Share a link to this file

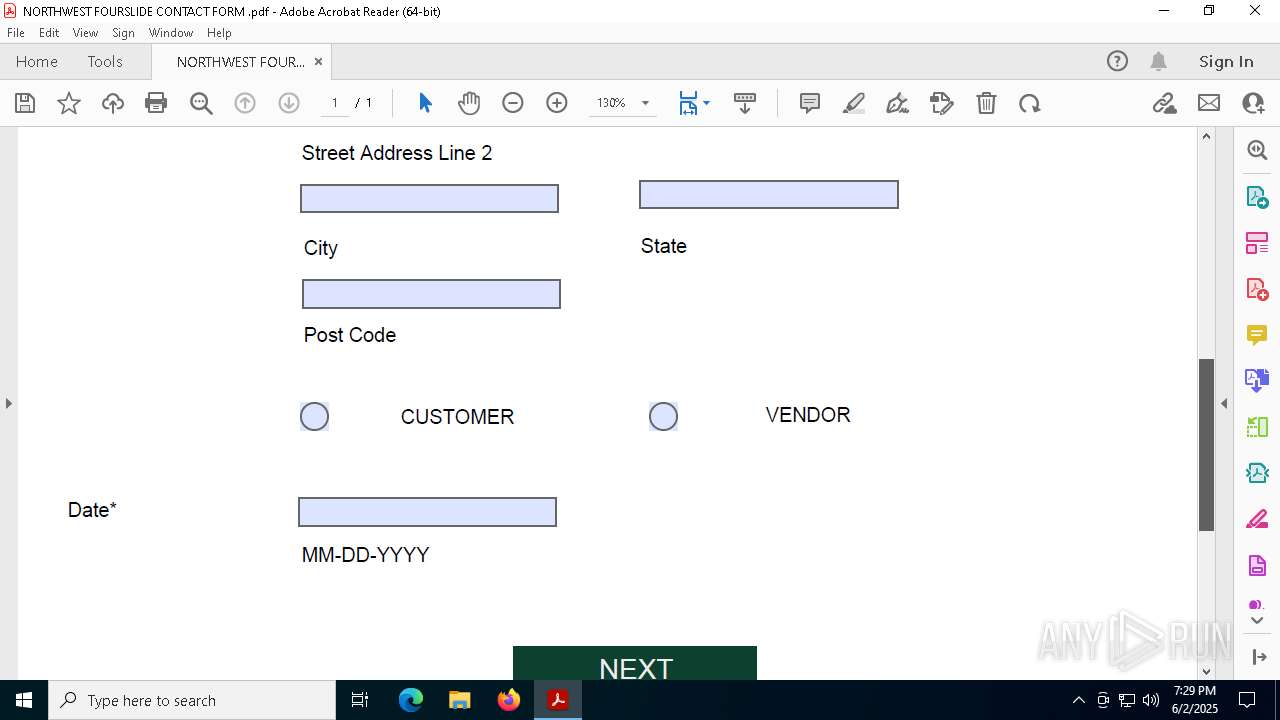point(1165,103)
